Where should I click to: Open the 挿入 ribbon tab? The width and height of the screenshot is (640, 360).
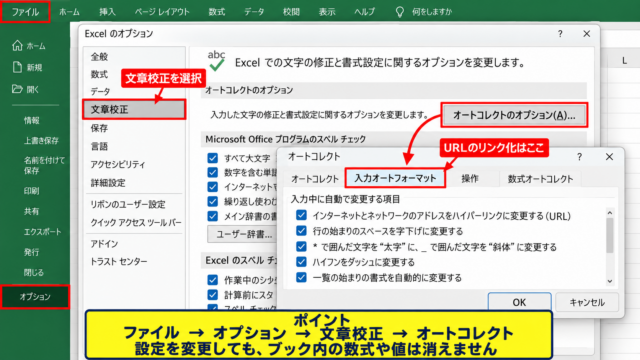point(107,12)
